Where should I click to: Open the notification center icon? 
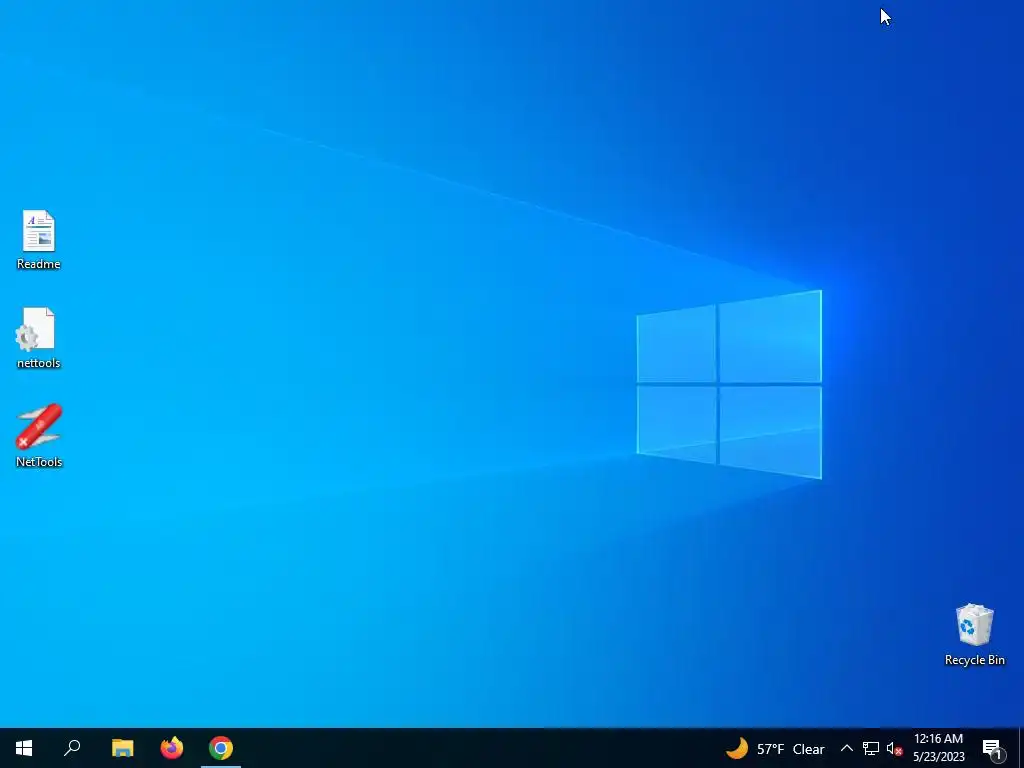pyautogui.click(x=992, y=748)
